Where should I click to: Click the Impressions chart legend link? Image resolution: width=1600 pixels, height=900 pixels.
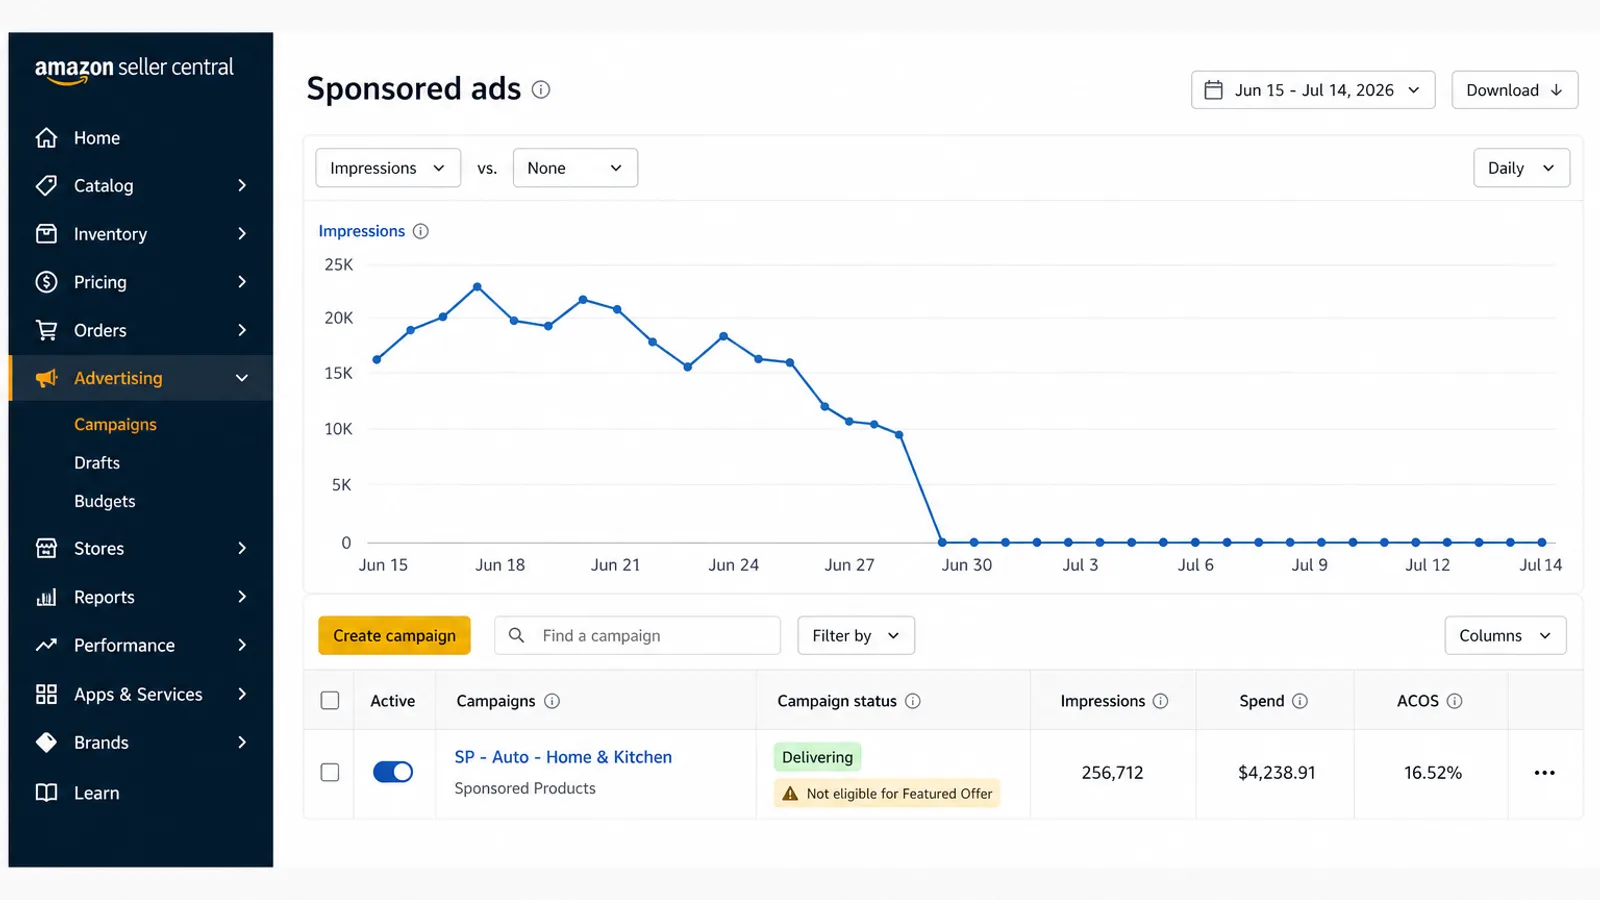coord(361,231)
